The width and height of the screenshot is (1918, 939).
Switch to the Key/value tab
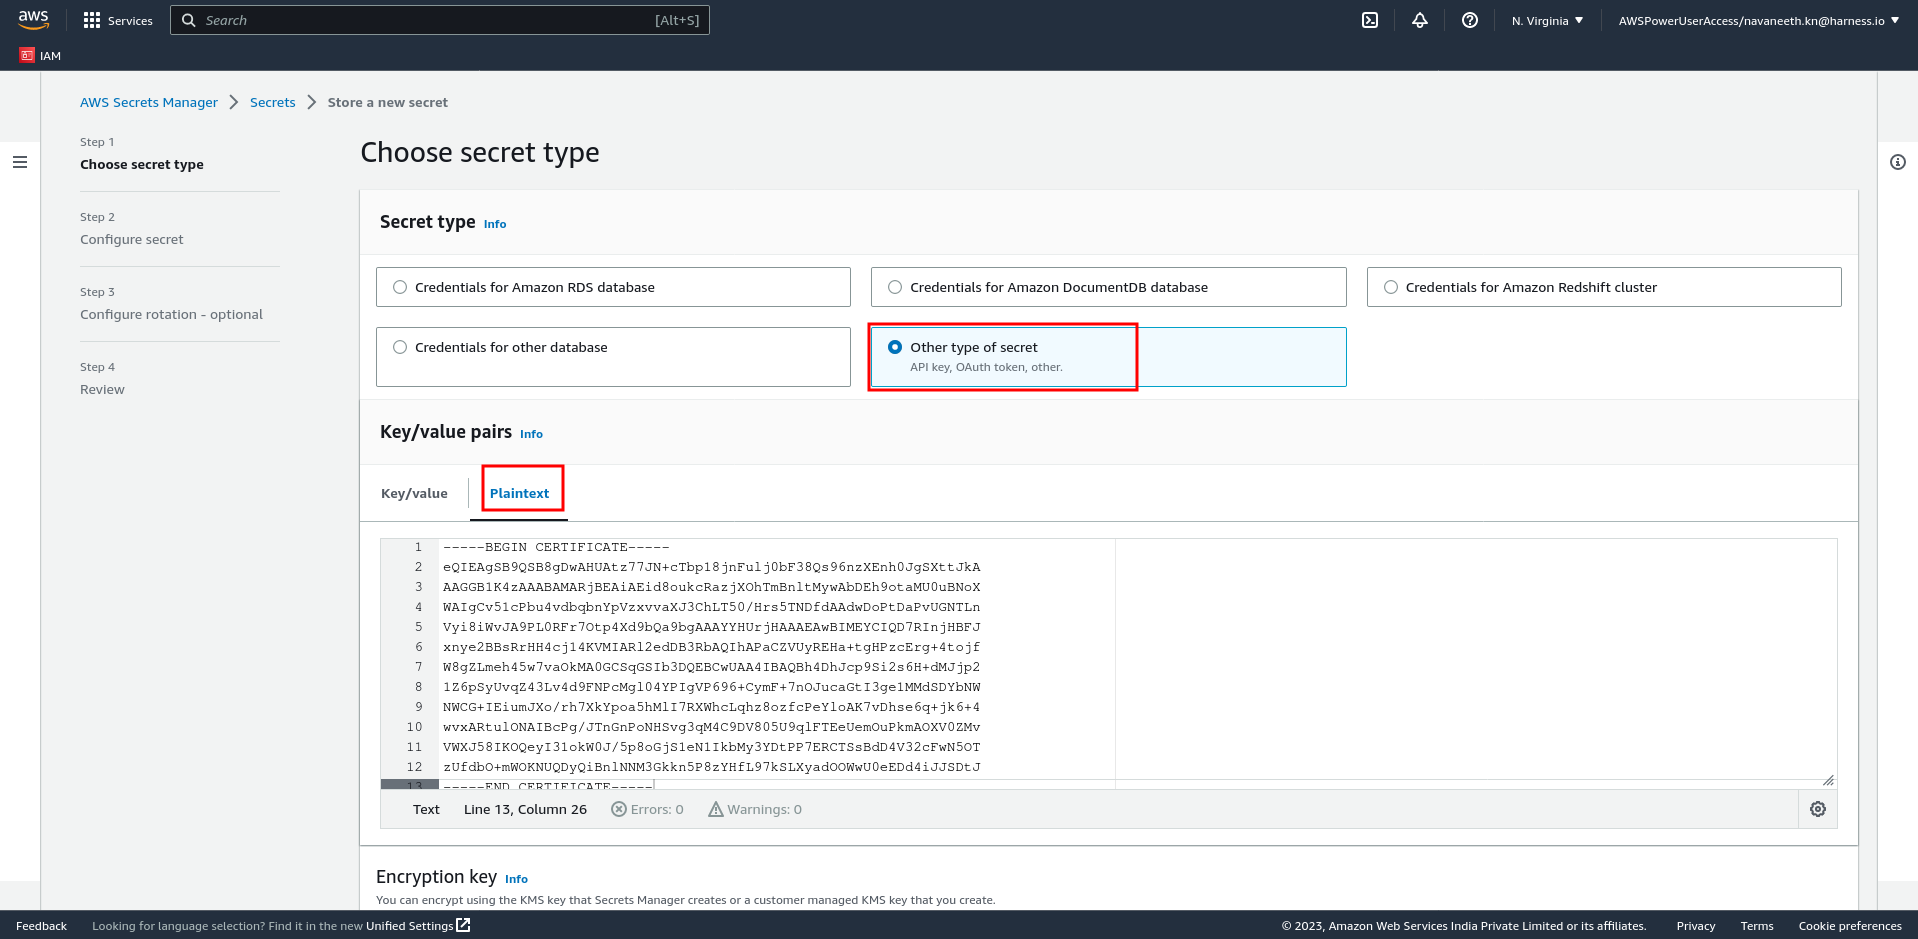point(414,493)
